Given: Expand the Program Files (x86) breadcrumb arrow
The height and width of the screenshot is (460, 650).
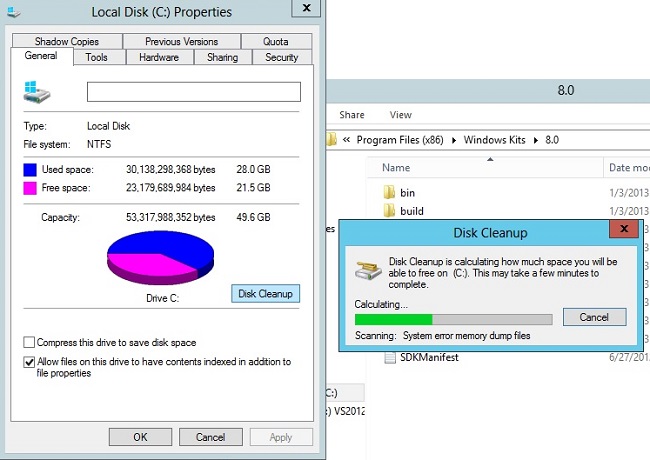Looking at the screenshot, I should (455, 139).
